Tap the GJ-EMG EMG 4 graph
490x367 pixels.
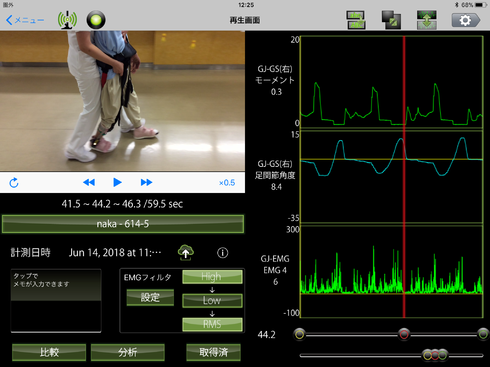[x=391, y=272]
